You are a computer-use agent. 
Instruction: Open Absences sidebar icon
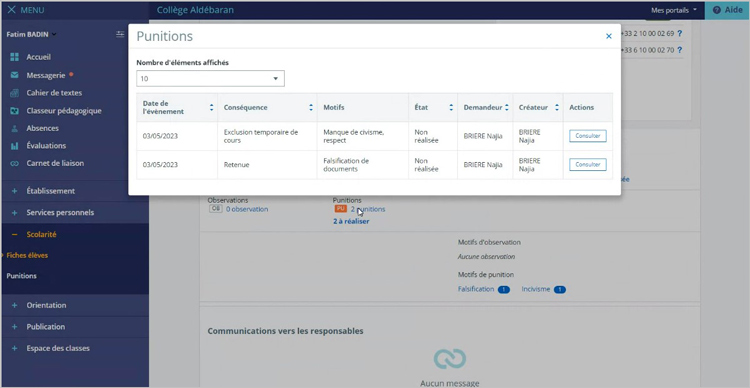(14, 128)
